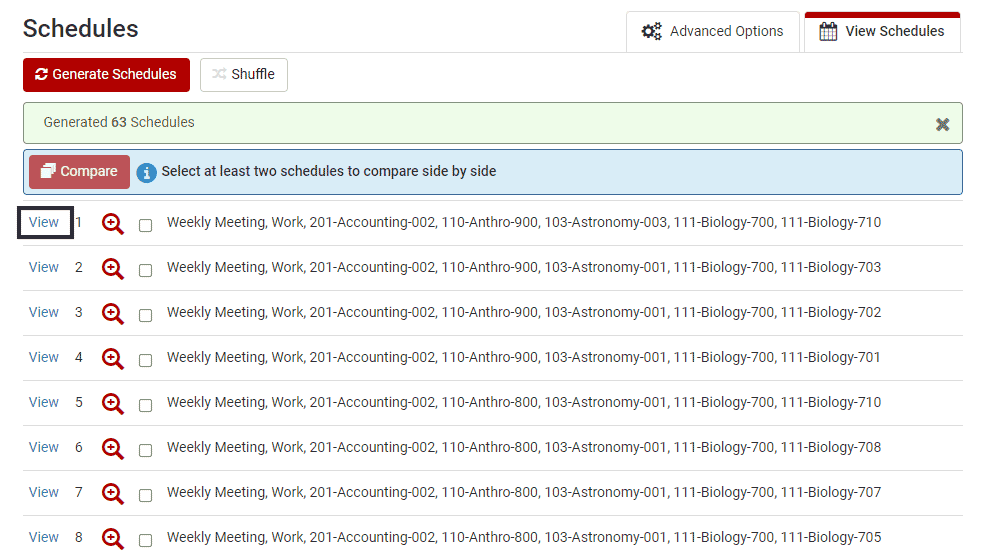Viewport: 1007px width, 559px height.
Task: Open the Advanced Options tab
Action: [712, 31]
